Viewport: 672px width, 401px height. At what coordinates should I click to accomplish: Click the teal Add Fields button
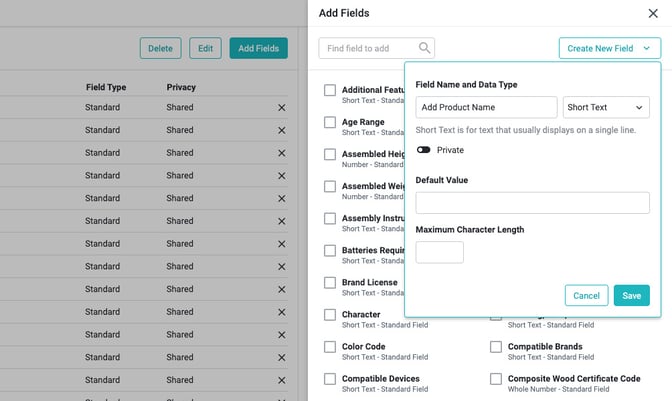pyautogui.click(x=259, y=48)
